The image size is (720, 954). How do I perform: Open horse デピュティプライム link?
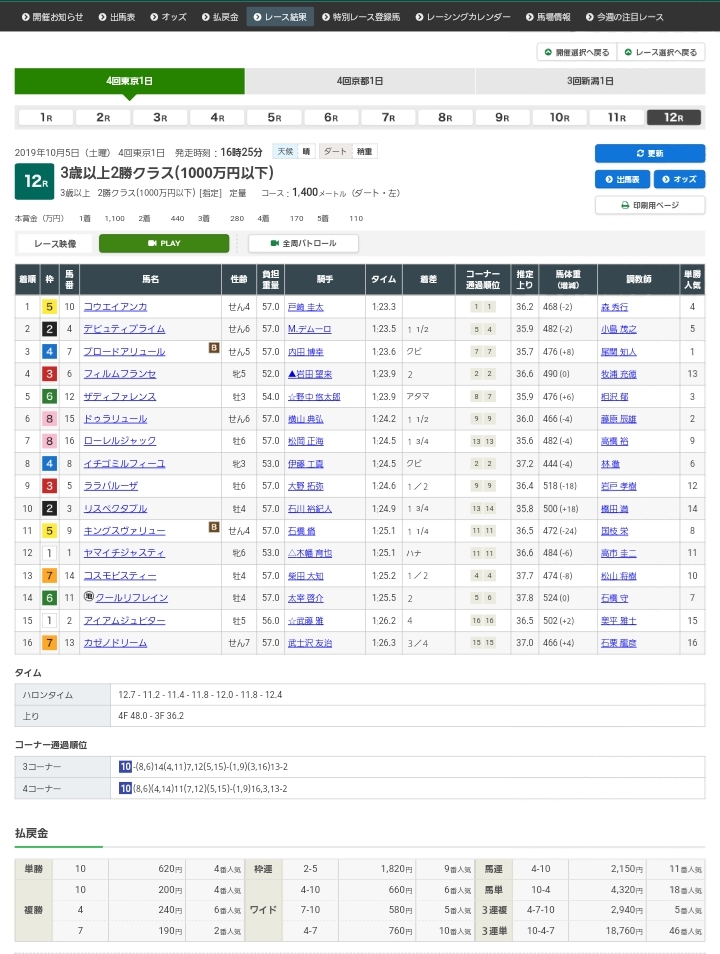pos(124,329)
